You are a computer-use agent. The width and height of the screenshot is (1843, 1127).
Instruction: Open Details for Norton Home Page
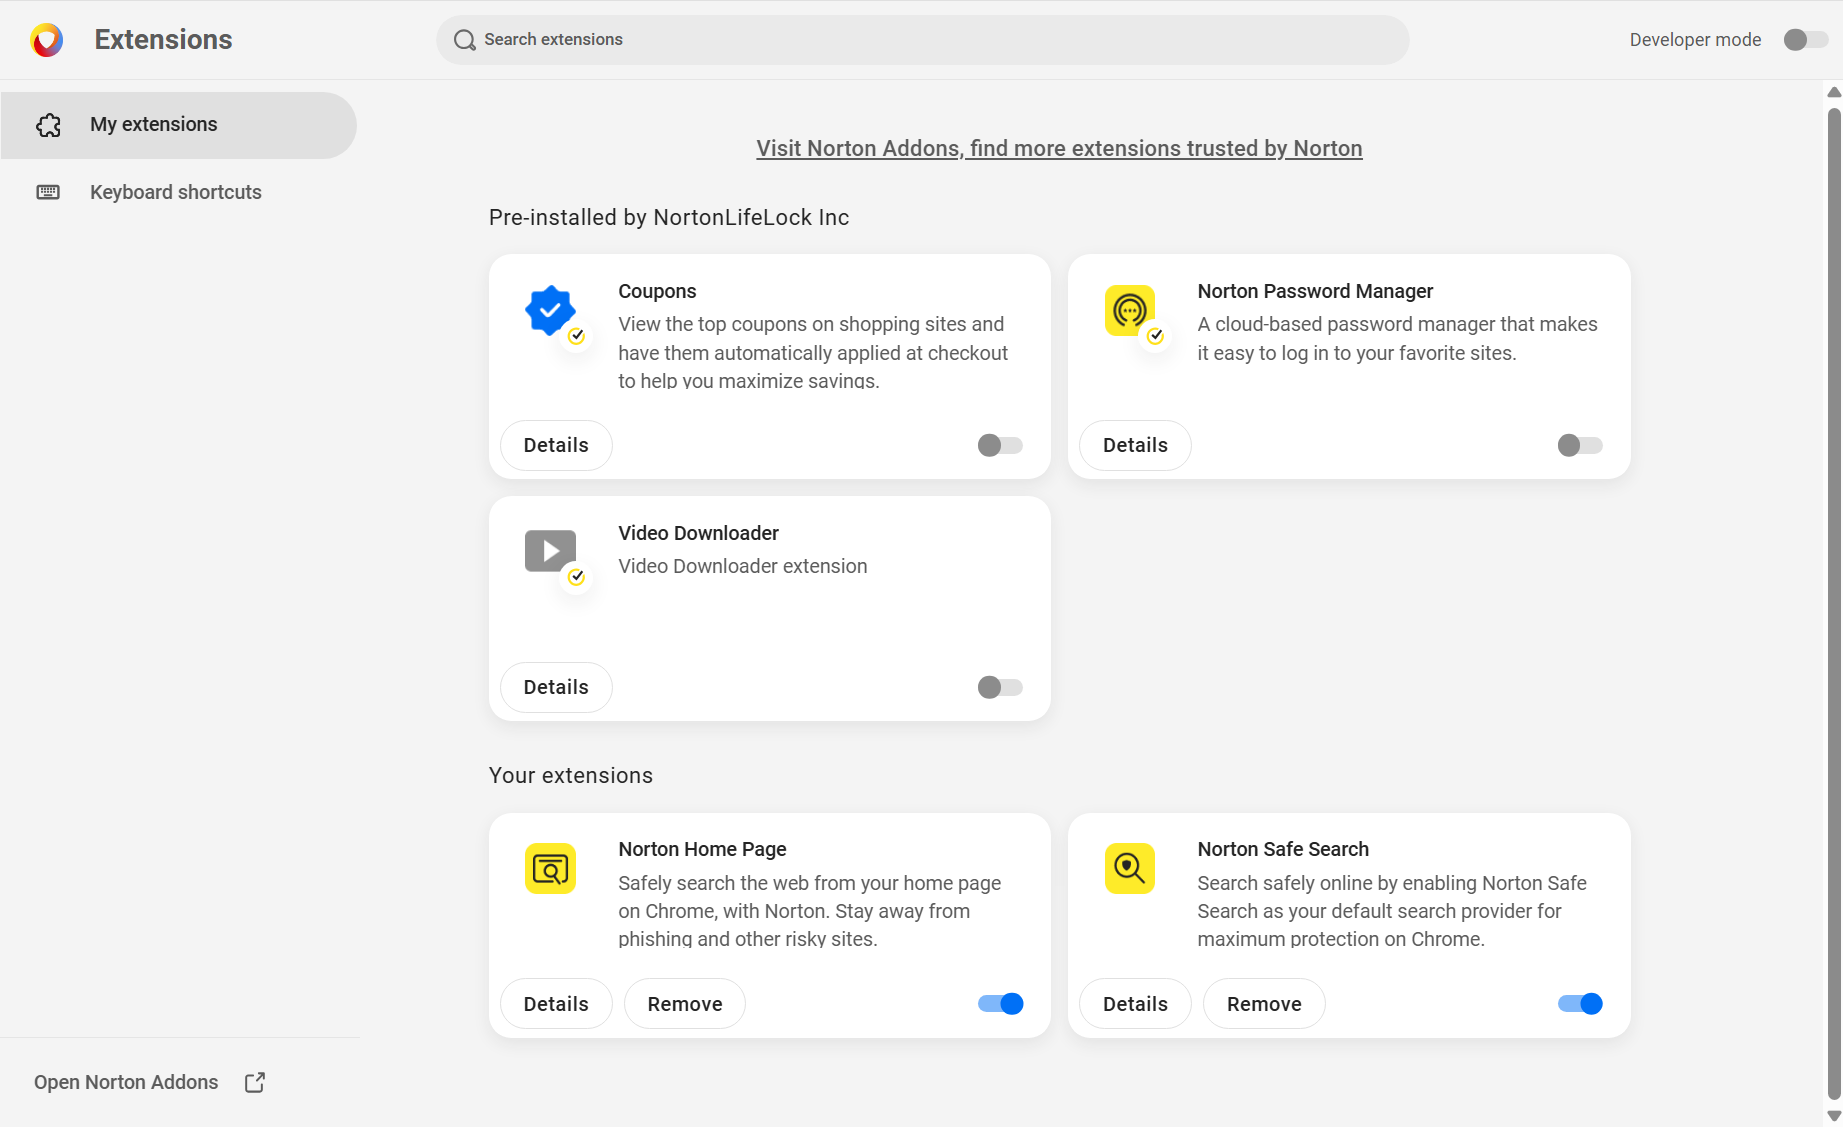click(556, 1004)
